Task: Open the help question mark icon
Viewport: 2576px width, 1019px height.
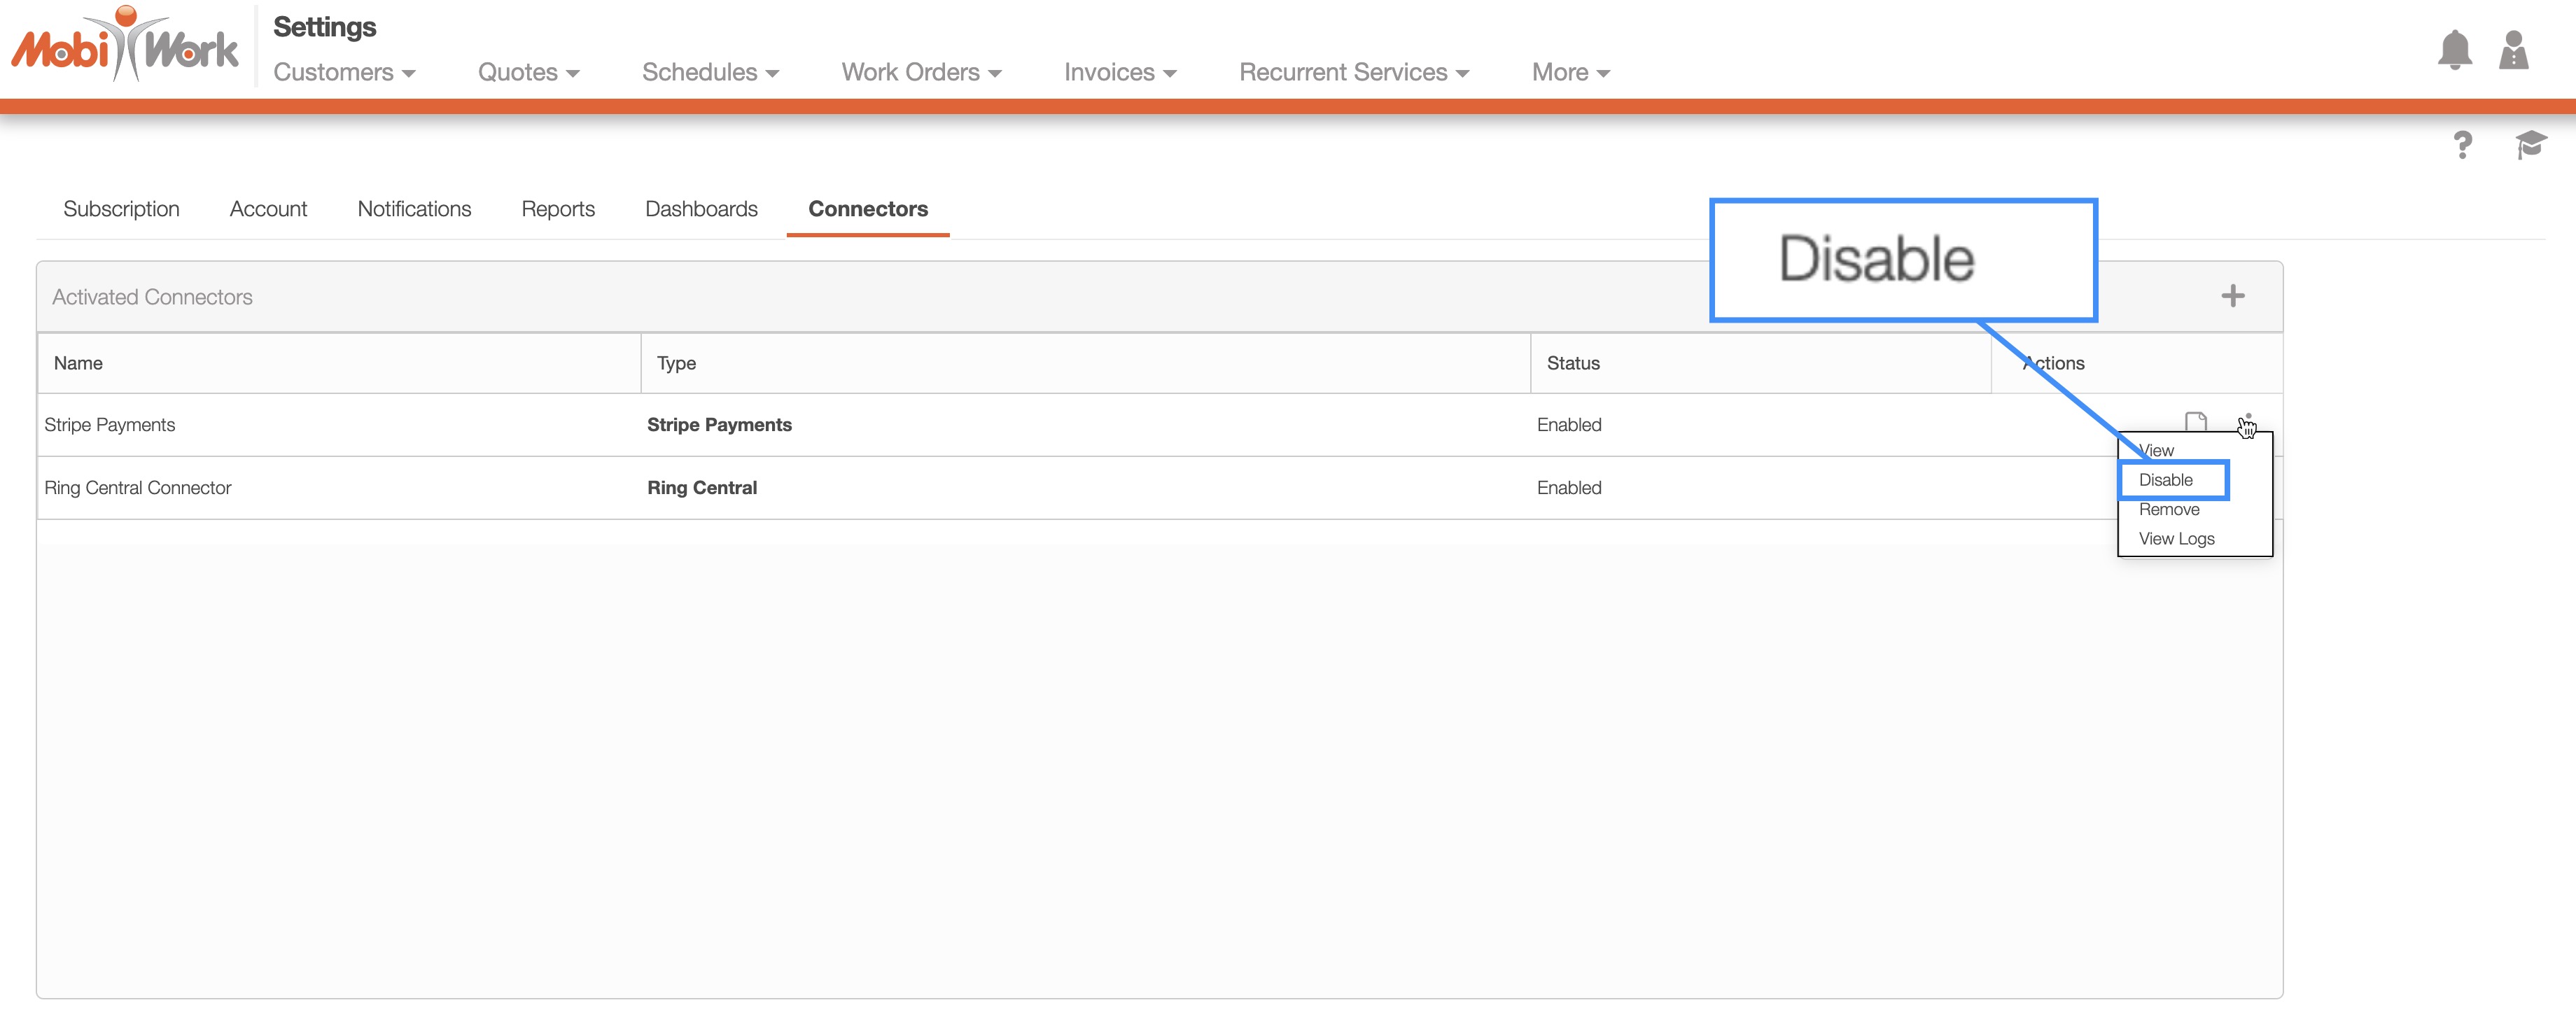Action: (x=2462, y=145)
